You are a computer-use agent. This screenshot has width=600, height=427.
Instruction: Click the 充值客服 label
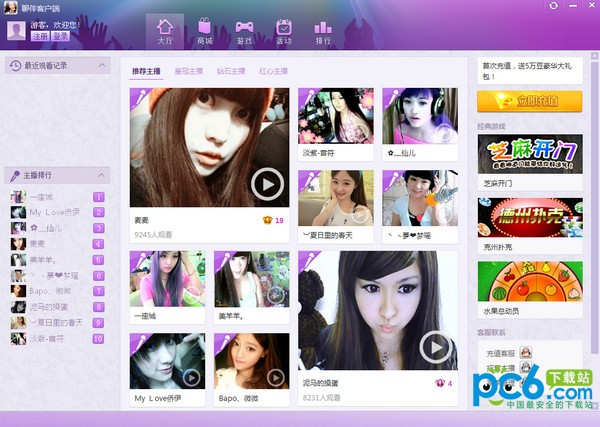coord(501,353)
